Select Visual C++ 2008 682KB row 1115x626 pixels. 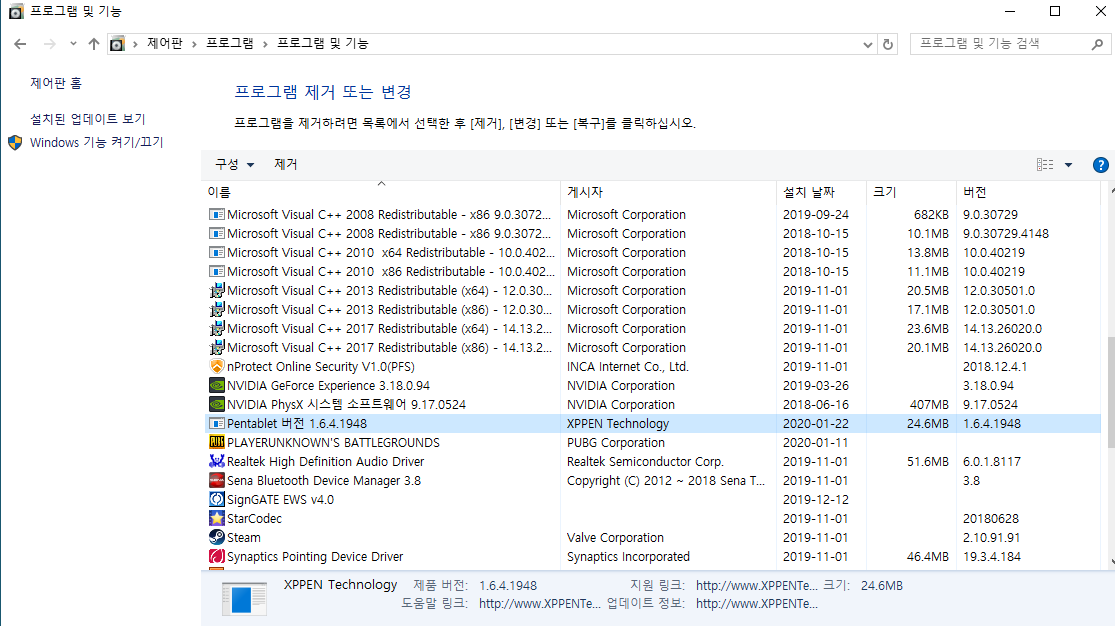[653, 214]
